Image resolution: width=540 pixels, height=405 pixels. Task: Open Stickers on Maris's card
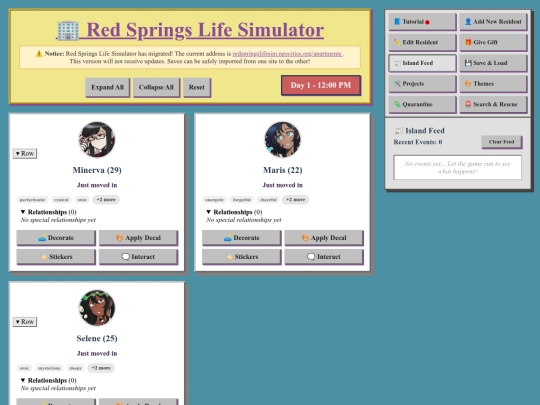click(242, 257)
